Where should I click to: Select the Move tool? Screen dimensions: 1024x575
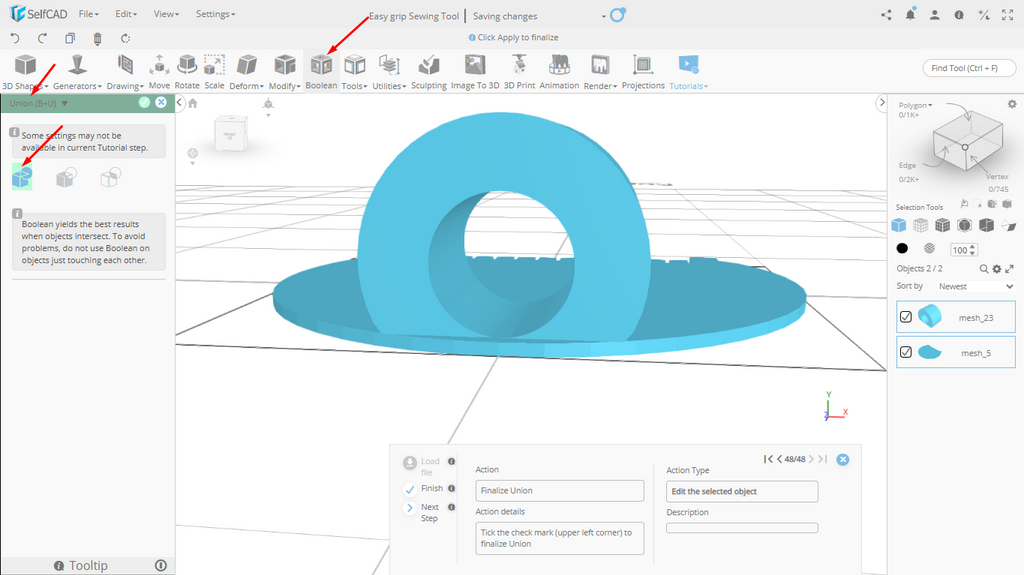click(x=159, y=71)
